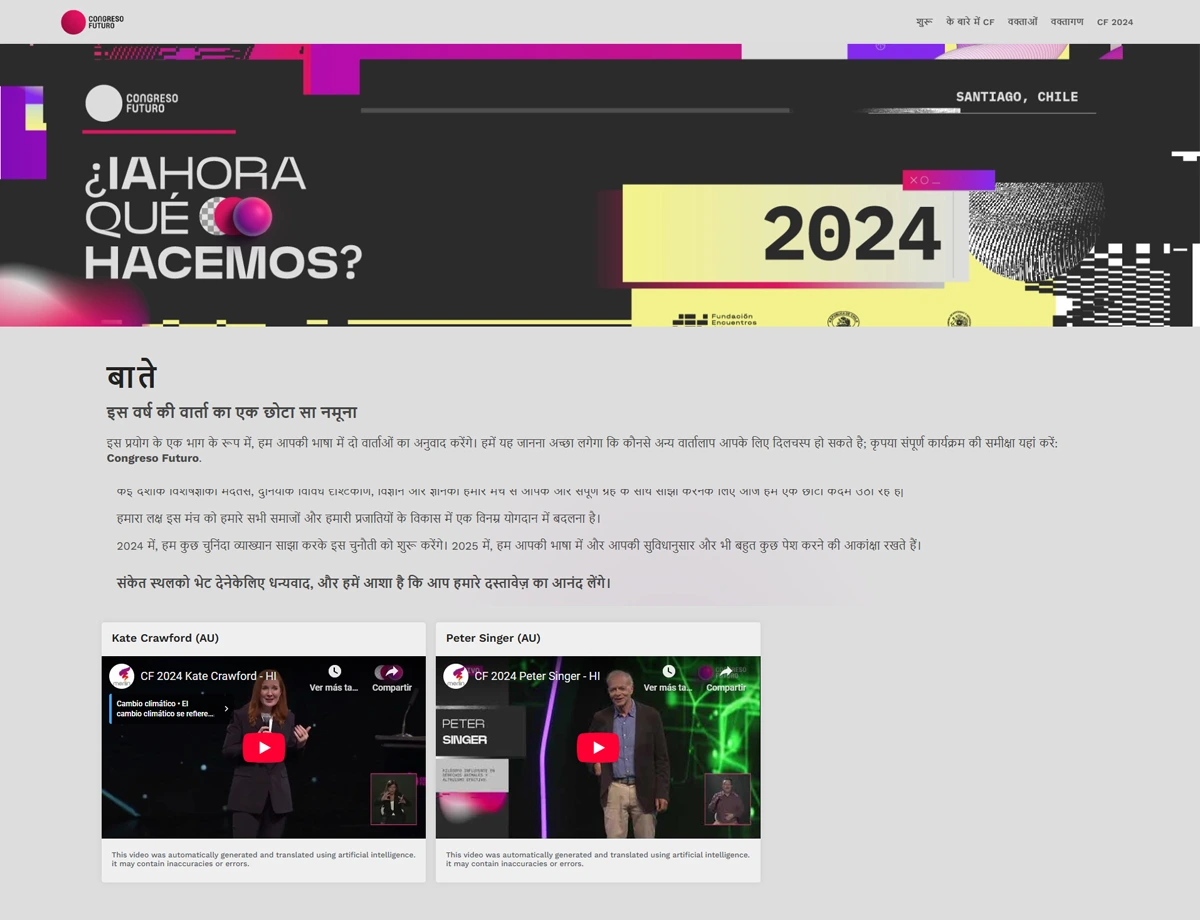1200x920 pixels.
Task: Click Compartir share arrow on Kate Crawford video
Action: click(392, 672)
